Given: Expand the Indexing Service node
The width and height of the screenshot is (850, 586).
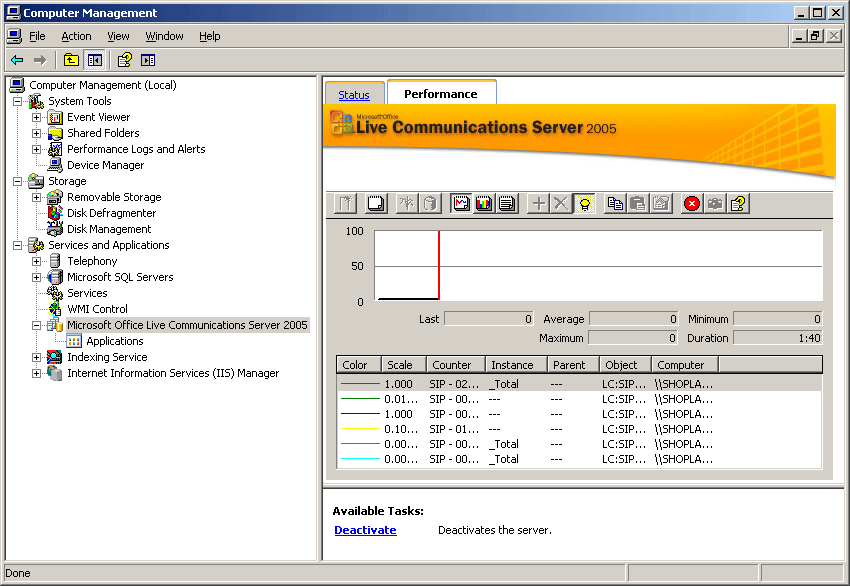Looking at the screenshot, I should pos(36,357).
